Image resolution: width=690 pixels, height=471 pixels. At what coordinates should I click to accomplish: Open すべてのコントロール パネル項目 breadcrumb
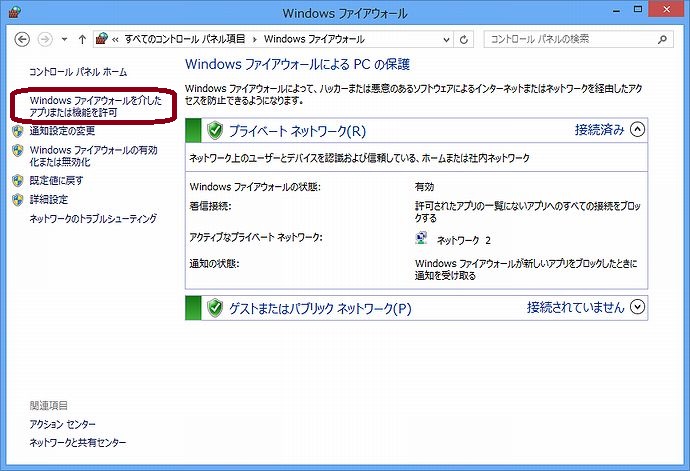coord(184,39)
